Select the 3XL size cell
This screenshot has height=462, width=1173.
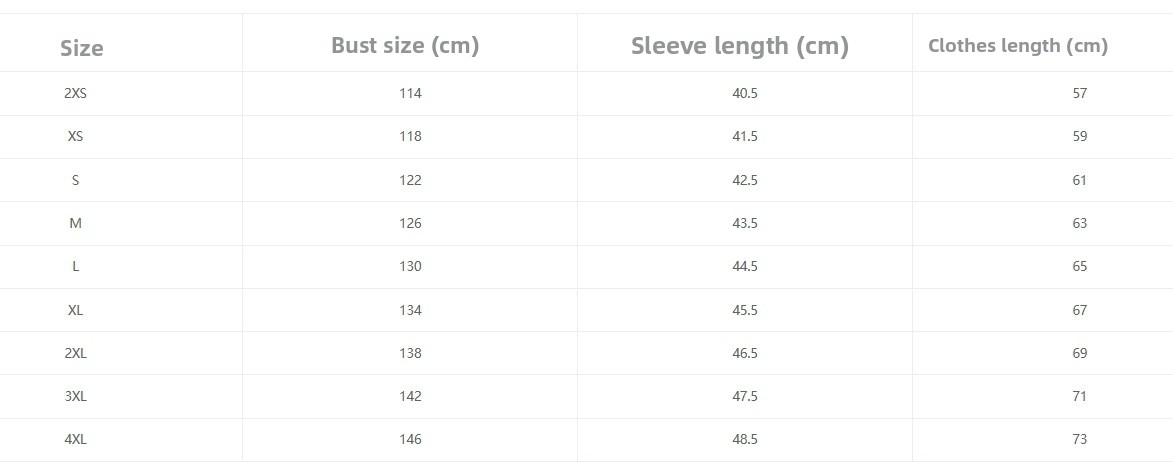pyautogui.click(x=75, y=396)
